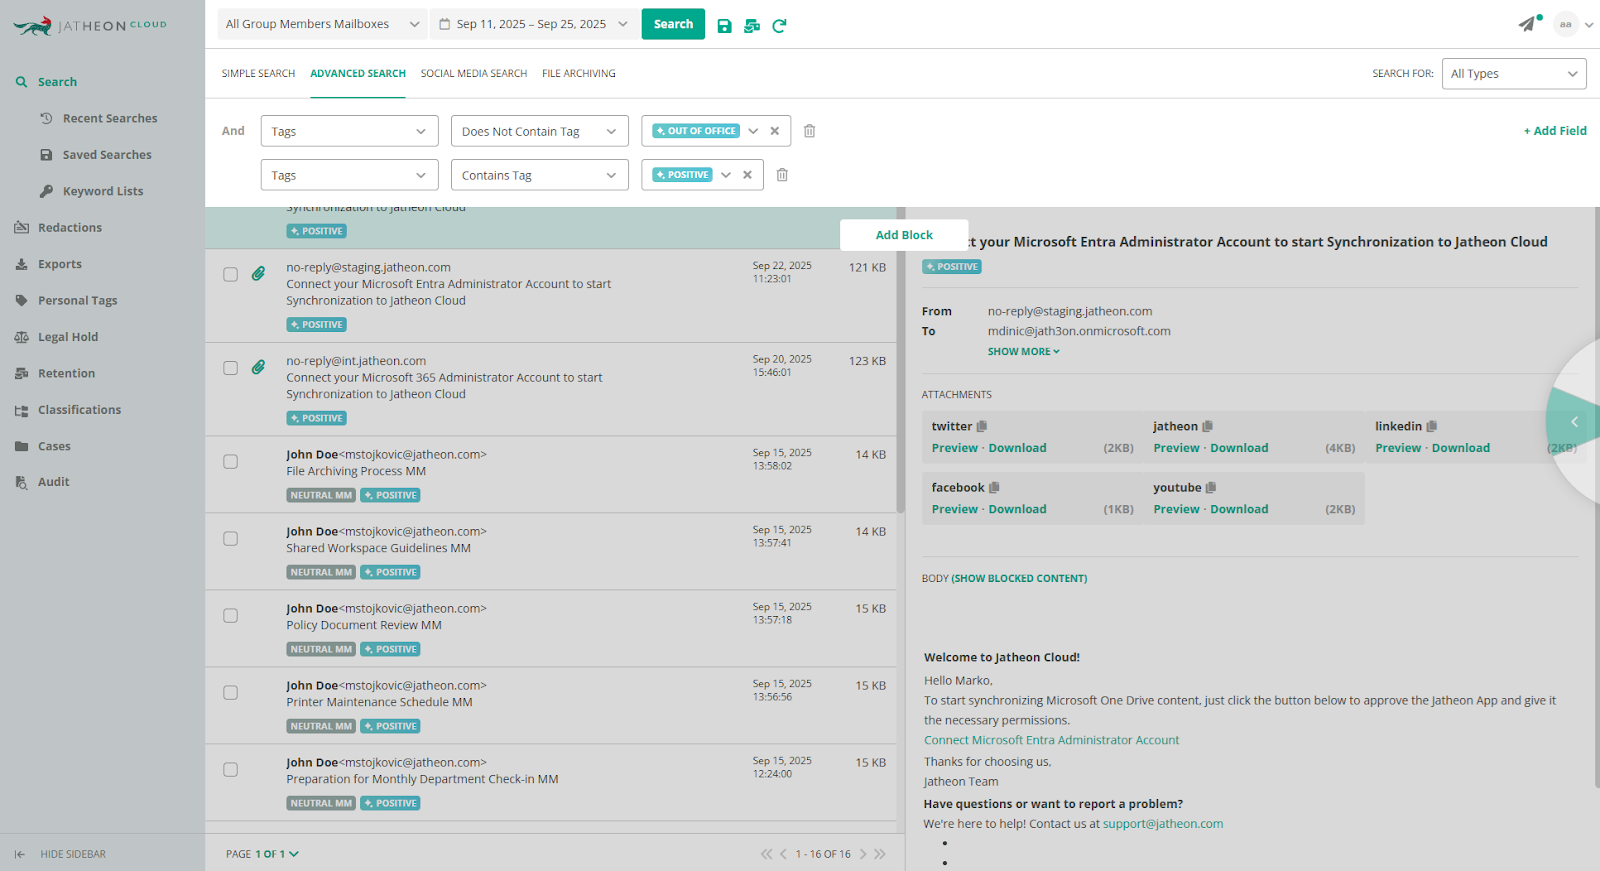The width and height of the screenshot is (1600, 871).
Task: Open Search in the sidebar
Action: [57, 82]
